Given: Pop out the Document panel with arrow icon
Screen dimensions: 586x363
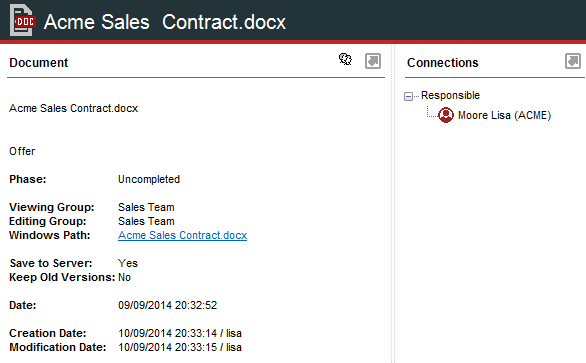Looking at the screenshot, I should (373, 61).
